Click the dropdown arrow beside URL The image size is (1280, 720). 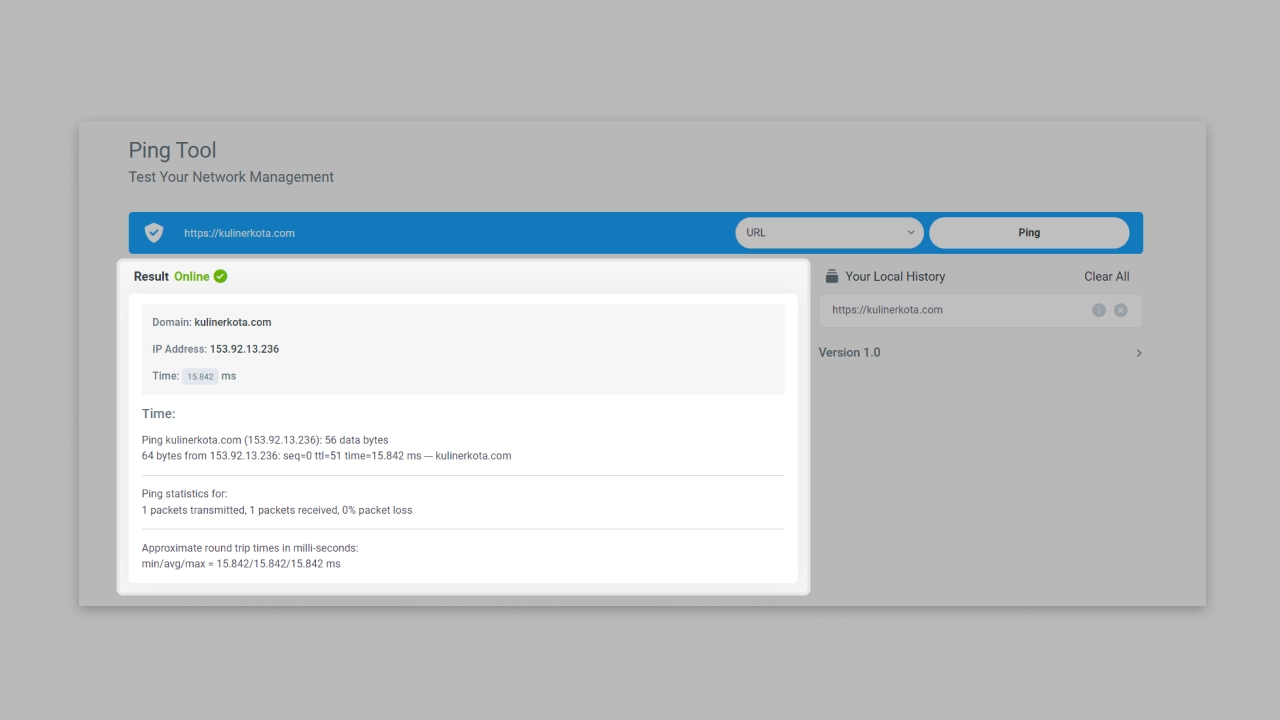[x=911, y=233]
